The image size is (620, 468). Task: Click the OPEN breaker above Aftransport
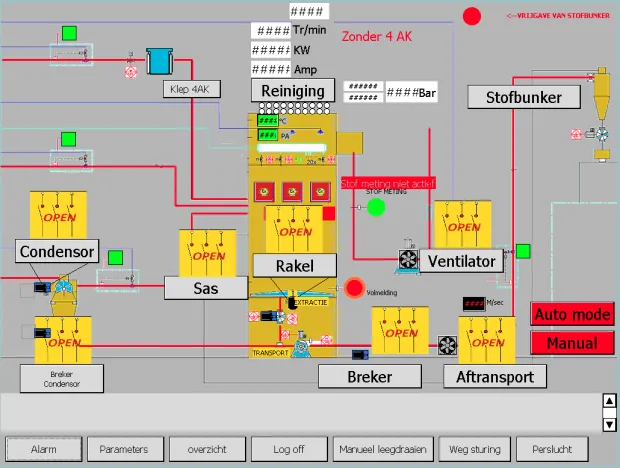[x=487, y=340]
